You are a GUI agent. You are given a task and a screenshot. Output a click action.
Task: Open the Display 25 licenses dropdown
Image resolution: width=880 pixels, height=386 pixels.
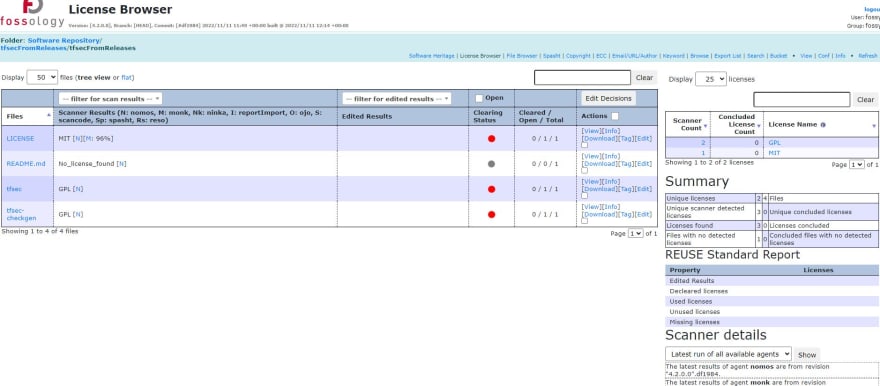[x=711, y=79]
